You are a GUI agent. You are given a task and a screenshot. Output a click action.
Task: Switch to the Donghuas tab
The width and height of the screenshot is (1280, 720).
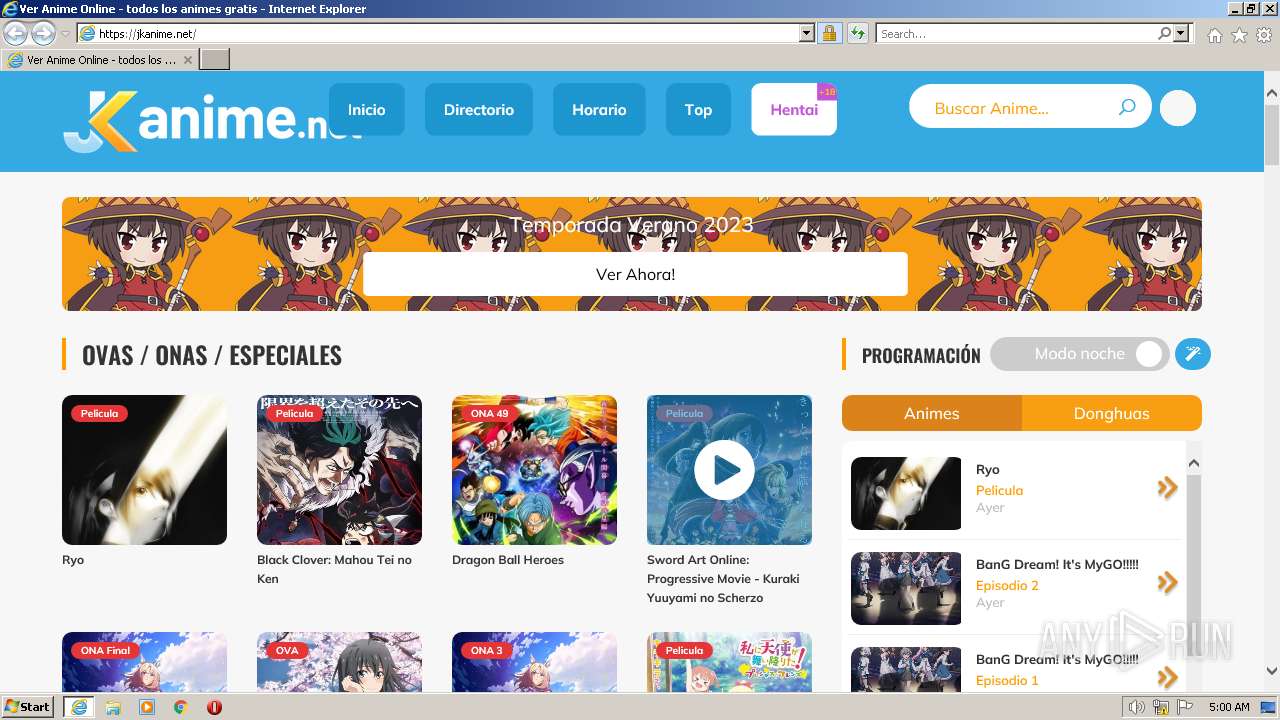(x=1112, y=413)
